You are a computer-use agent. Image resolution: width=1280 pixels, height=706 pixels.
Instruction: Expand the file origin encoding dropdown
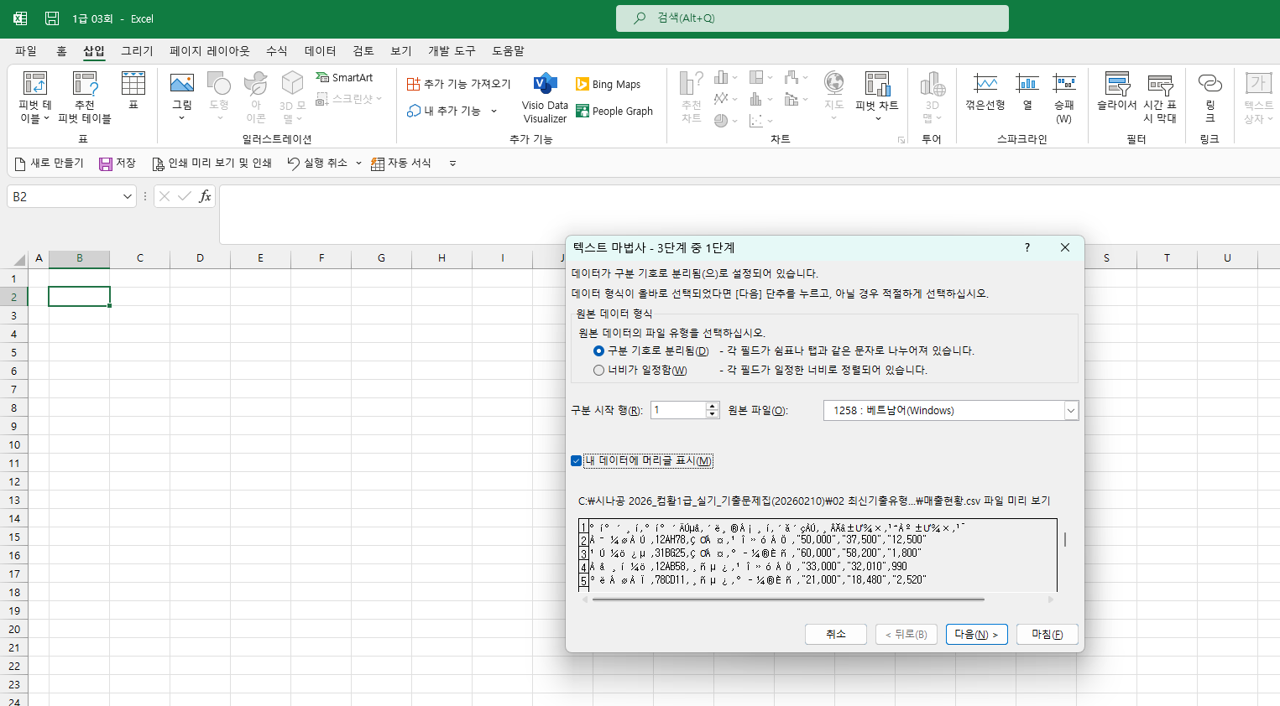pos(1071,411)
